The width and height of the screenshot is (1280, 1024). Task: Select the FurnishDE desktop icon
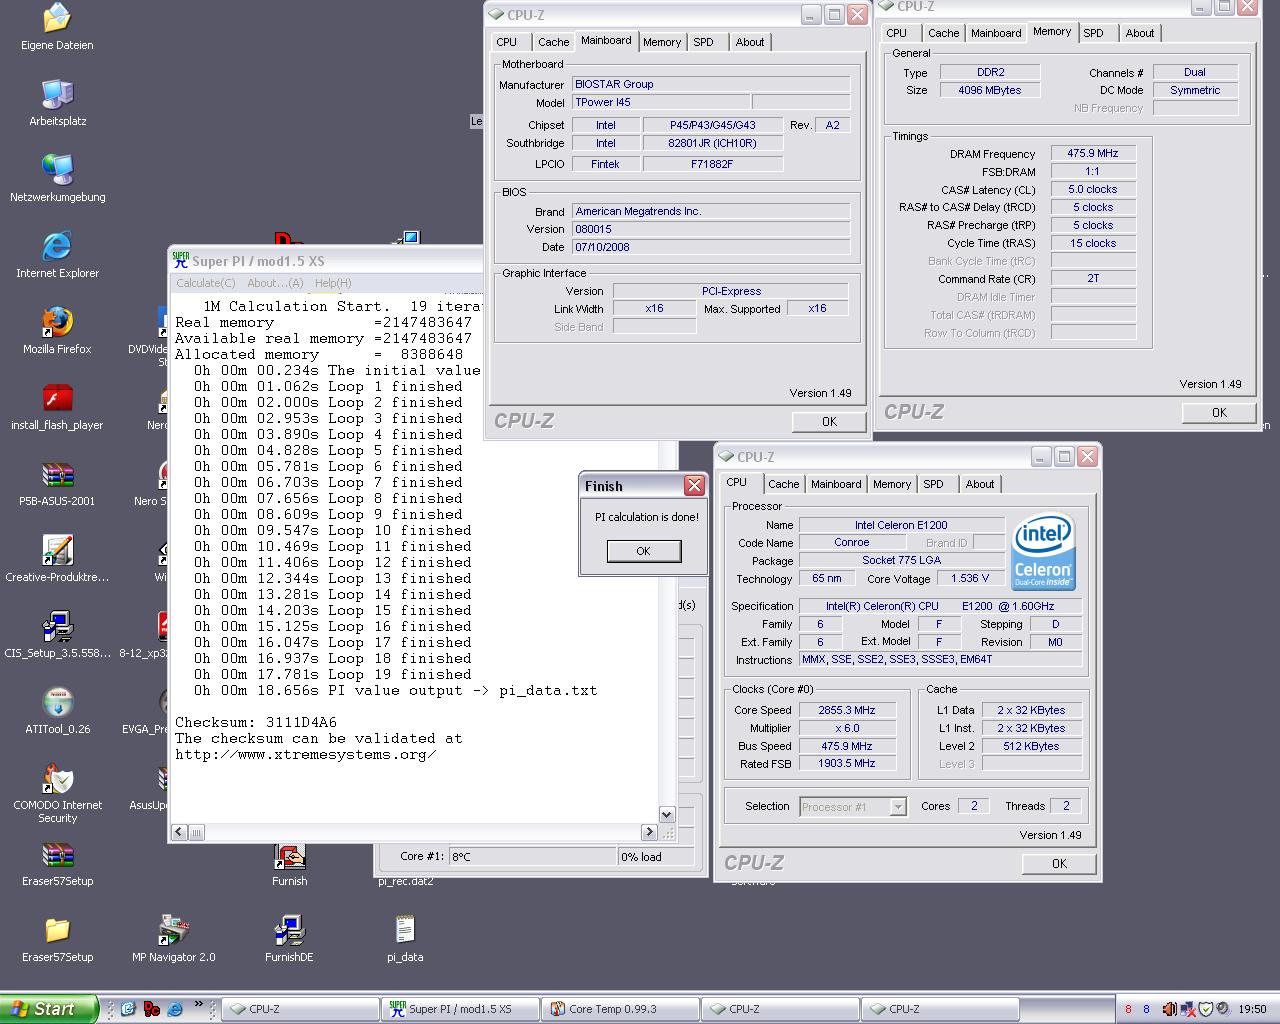coord(289,939)
